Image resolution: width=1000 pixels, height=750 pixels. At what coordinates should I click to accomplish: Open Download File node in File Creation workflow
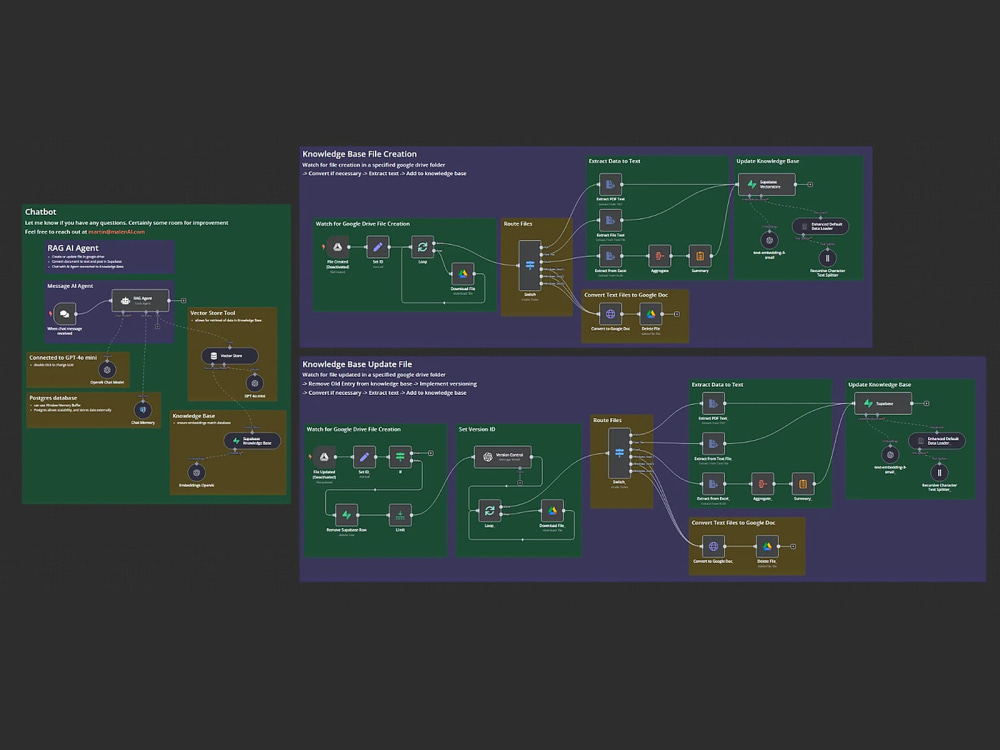coord(463,274)
